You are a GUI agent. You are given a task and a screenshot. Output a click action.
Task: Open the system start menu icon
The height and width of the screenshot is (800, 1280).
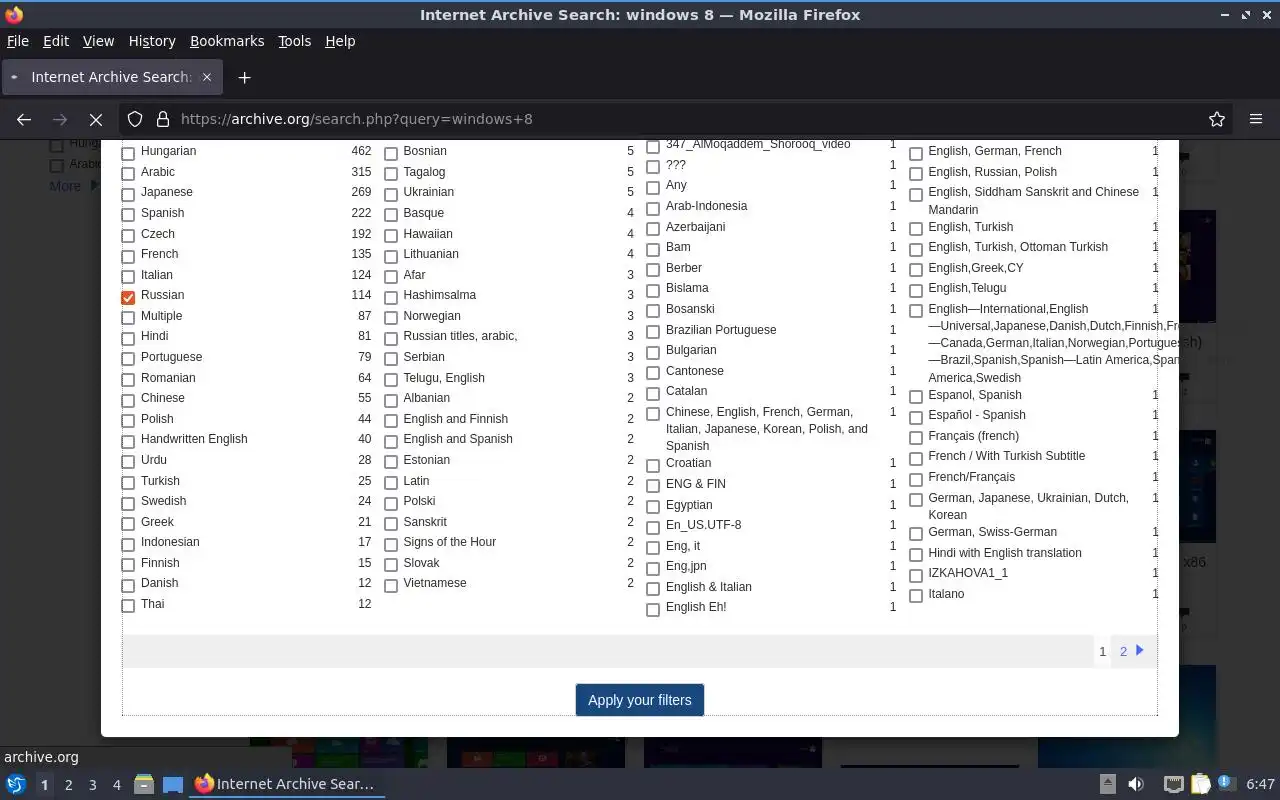coord(16,784)
